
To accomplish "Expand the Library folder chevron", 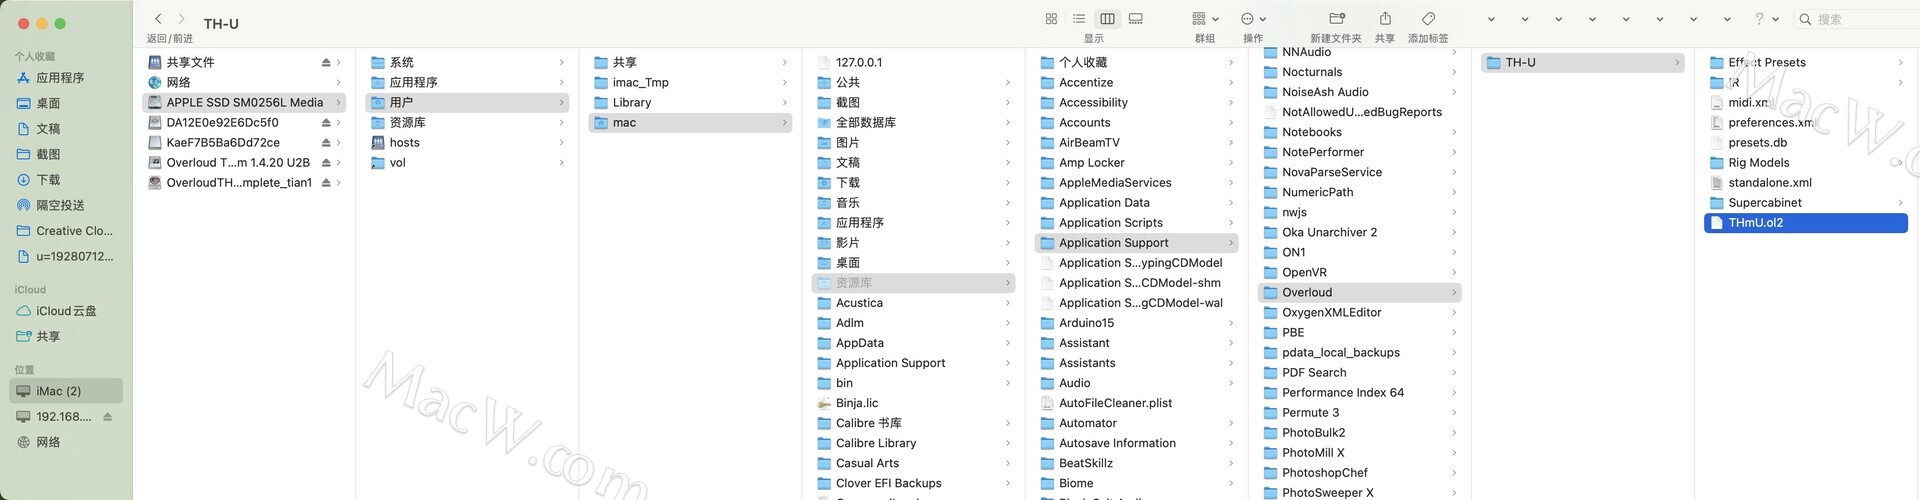I will tap(784, 102).
